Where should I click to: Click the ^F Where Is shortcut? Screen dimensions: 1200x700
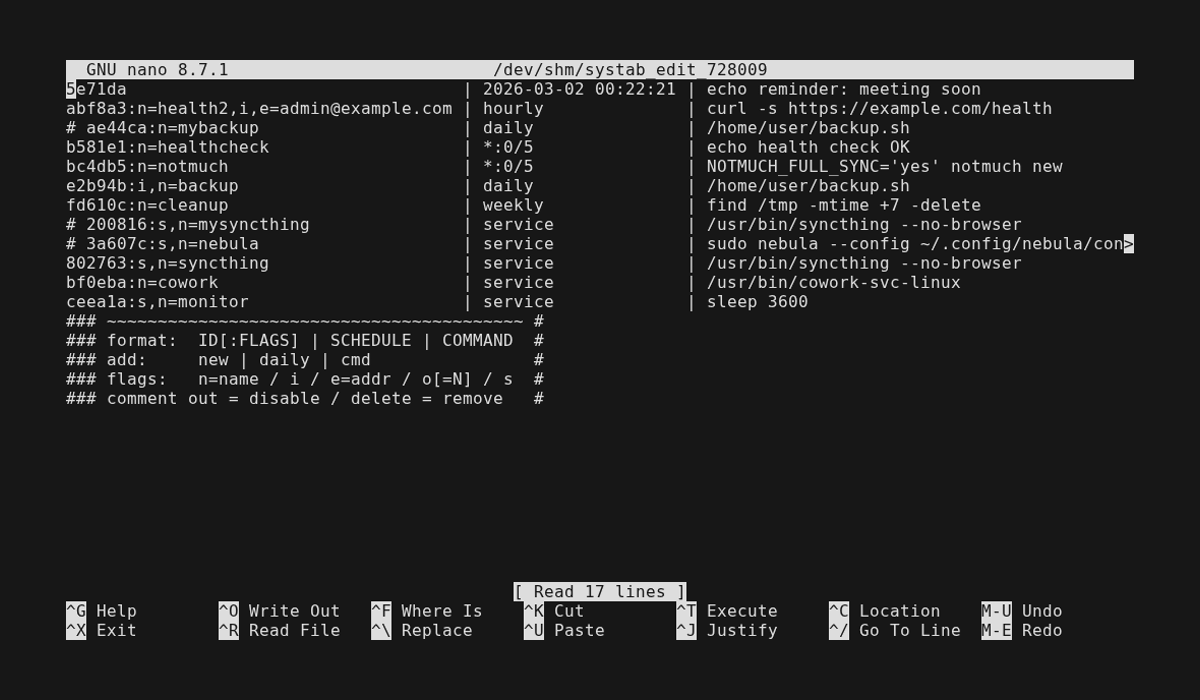[427, 611]
